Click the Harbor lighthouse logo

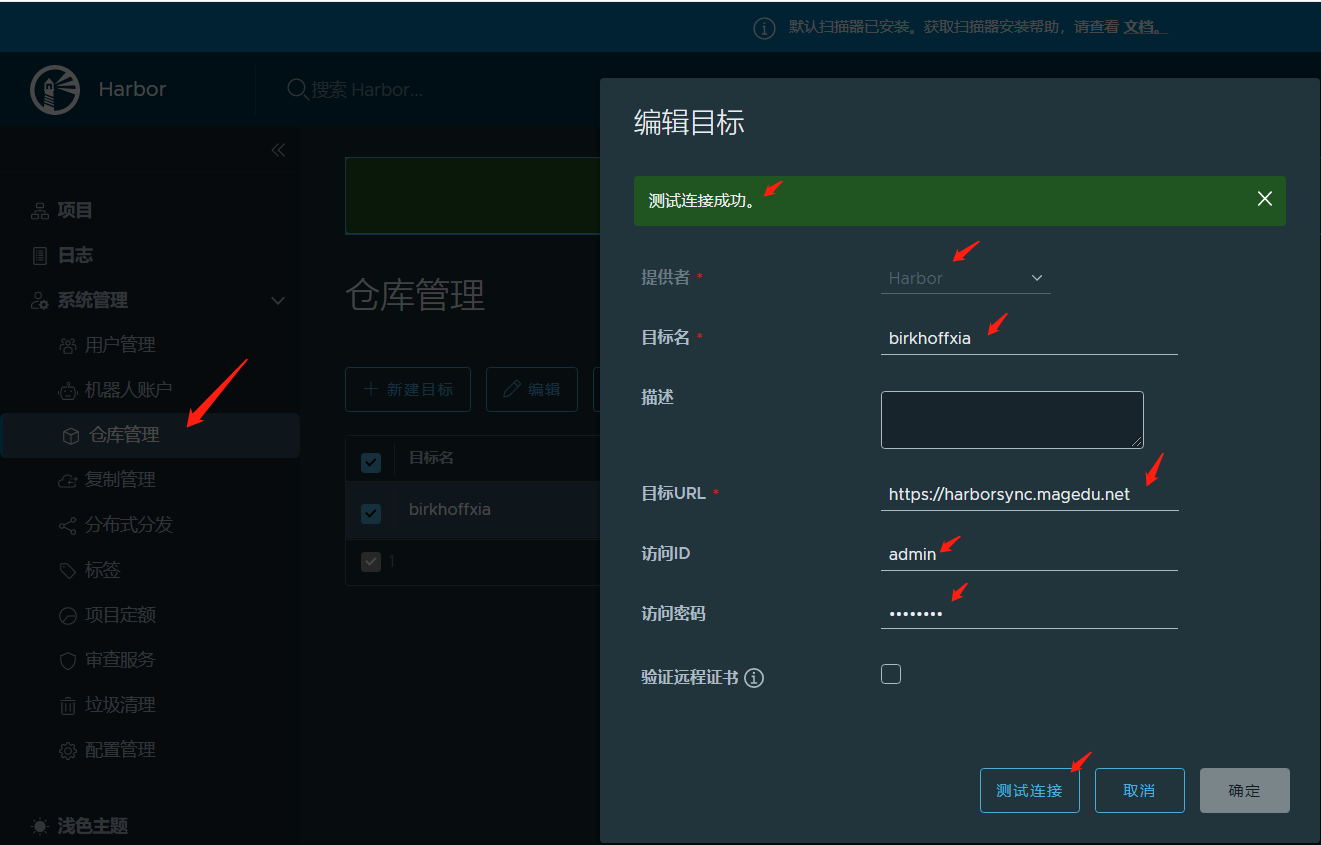(55, 90)
